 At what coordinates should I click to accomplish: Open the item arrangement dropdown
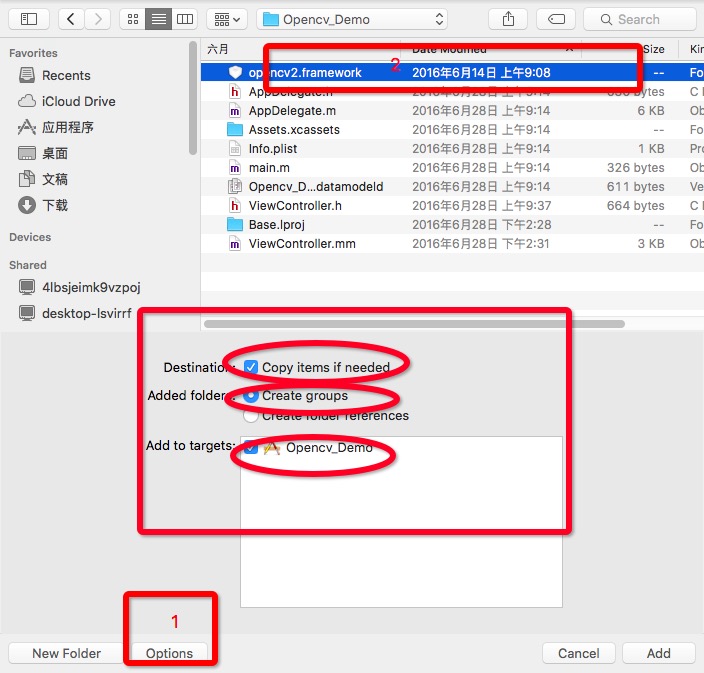[227, 19]
